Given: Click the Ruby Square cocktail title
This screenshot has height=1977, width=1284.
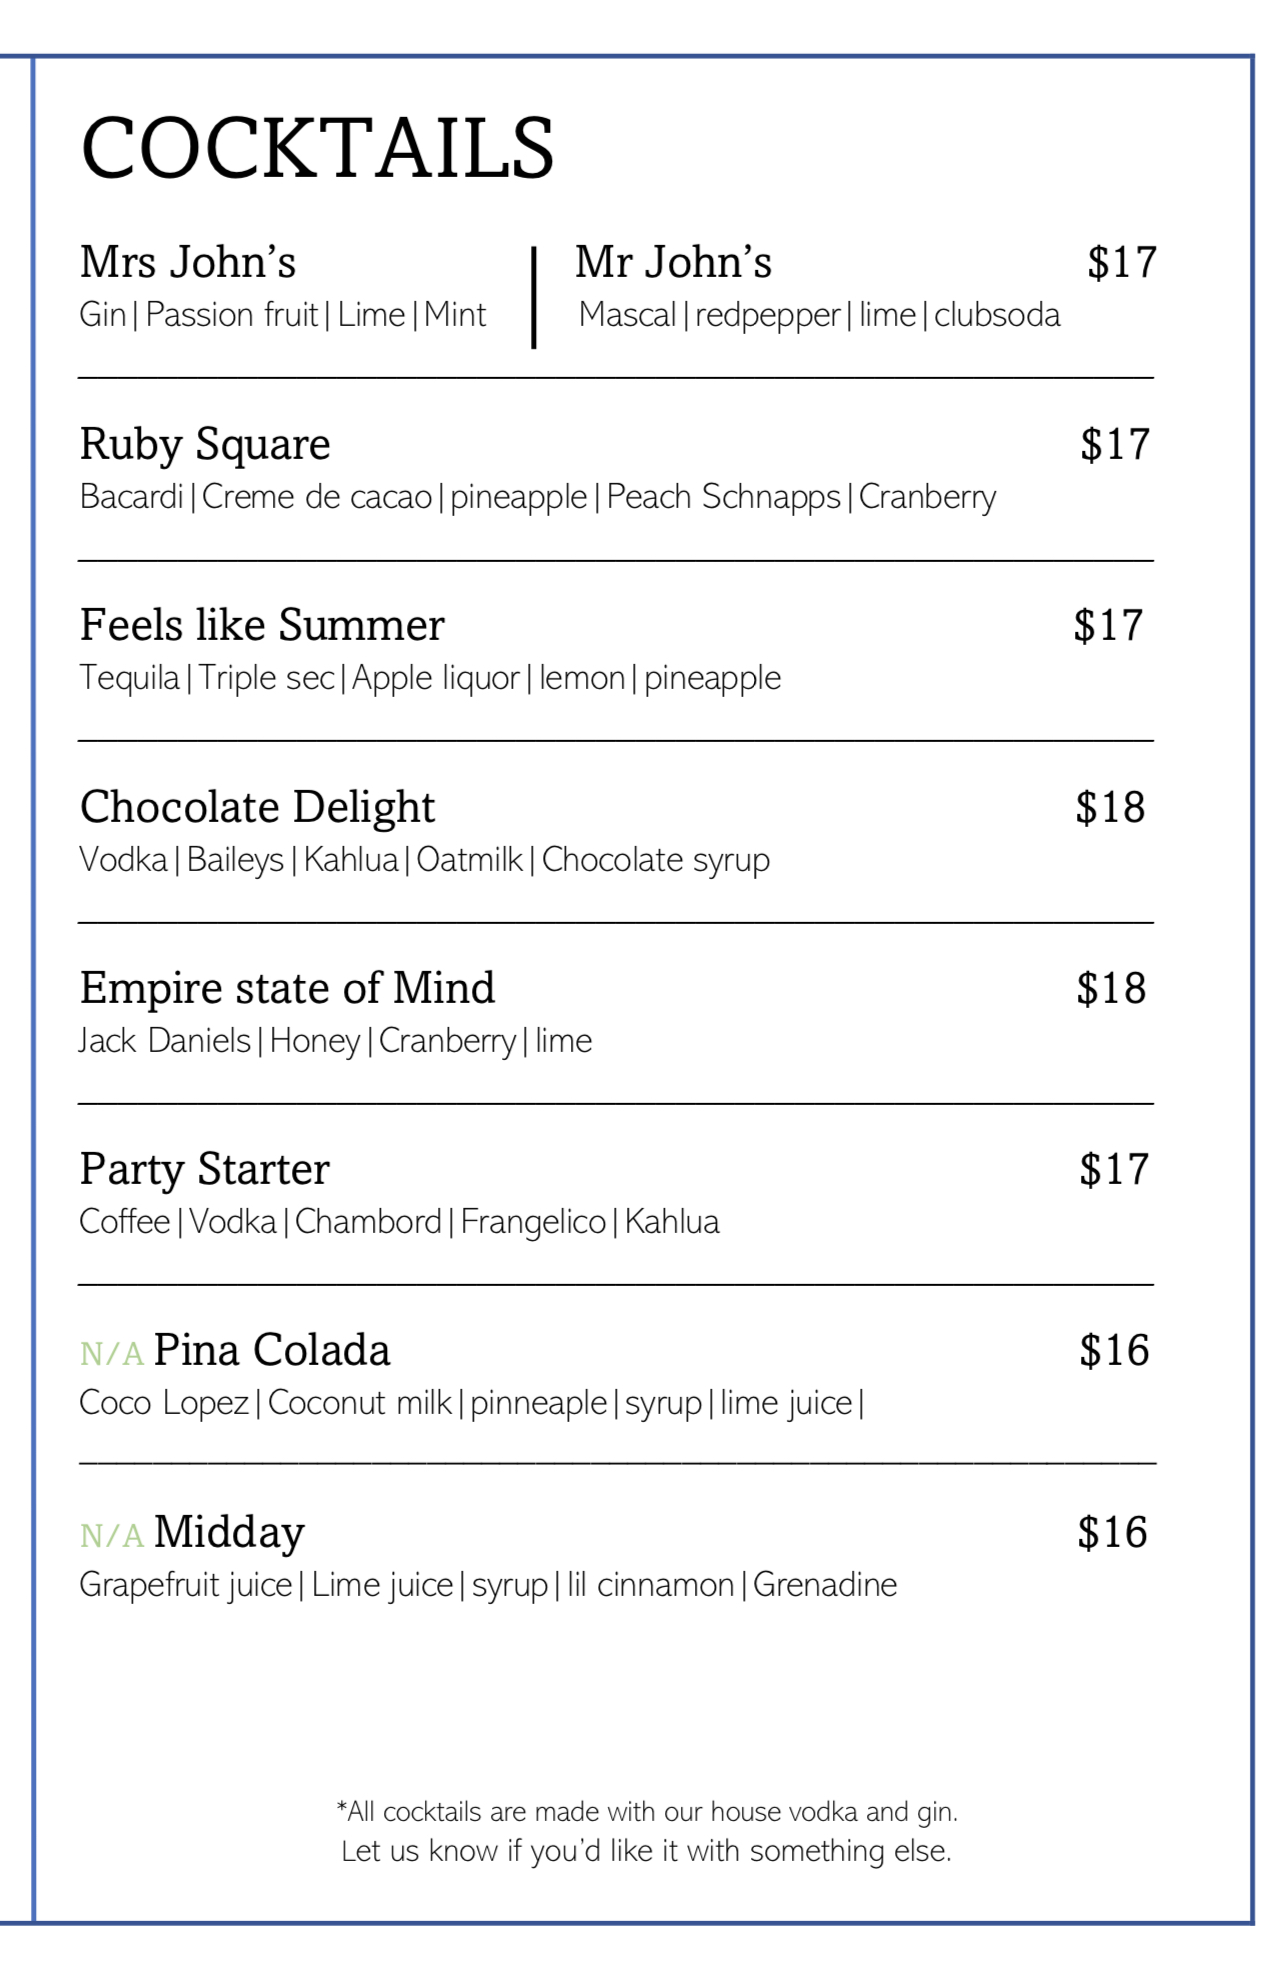Looking at the screenshot, I should 205,444.
